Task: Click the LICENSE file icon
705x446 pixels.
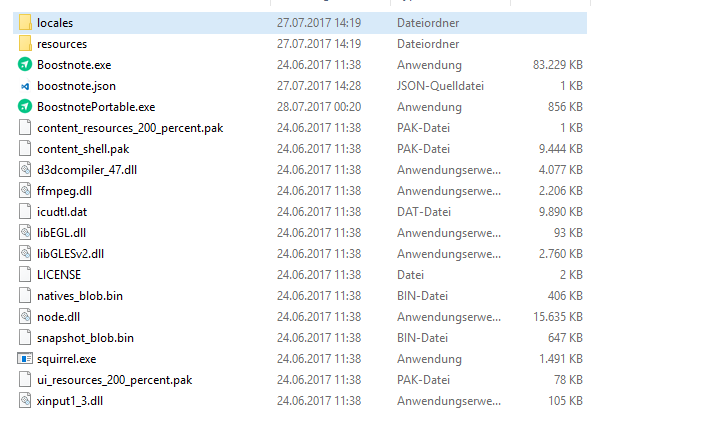Action: (x=25, y=275)
